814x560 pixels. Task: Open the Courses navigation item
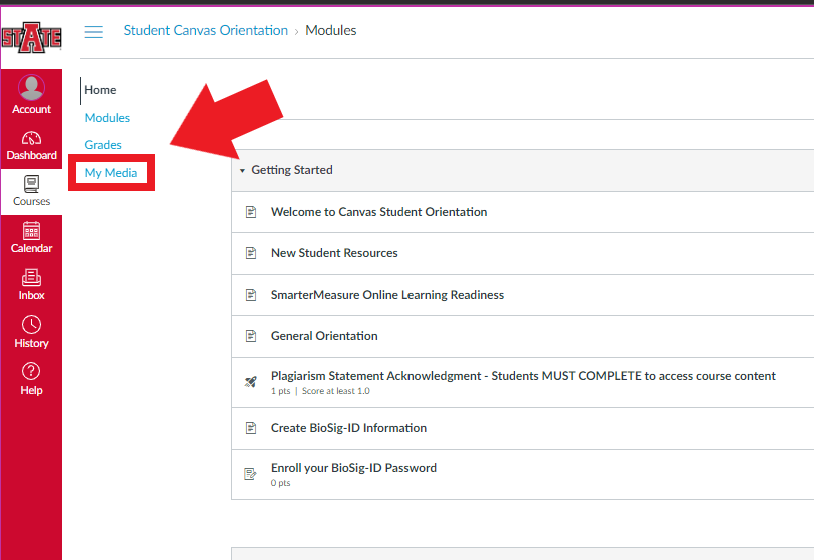click(x=31, y=192)
